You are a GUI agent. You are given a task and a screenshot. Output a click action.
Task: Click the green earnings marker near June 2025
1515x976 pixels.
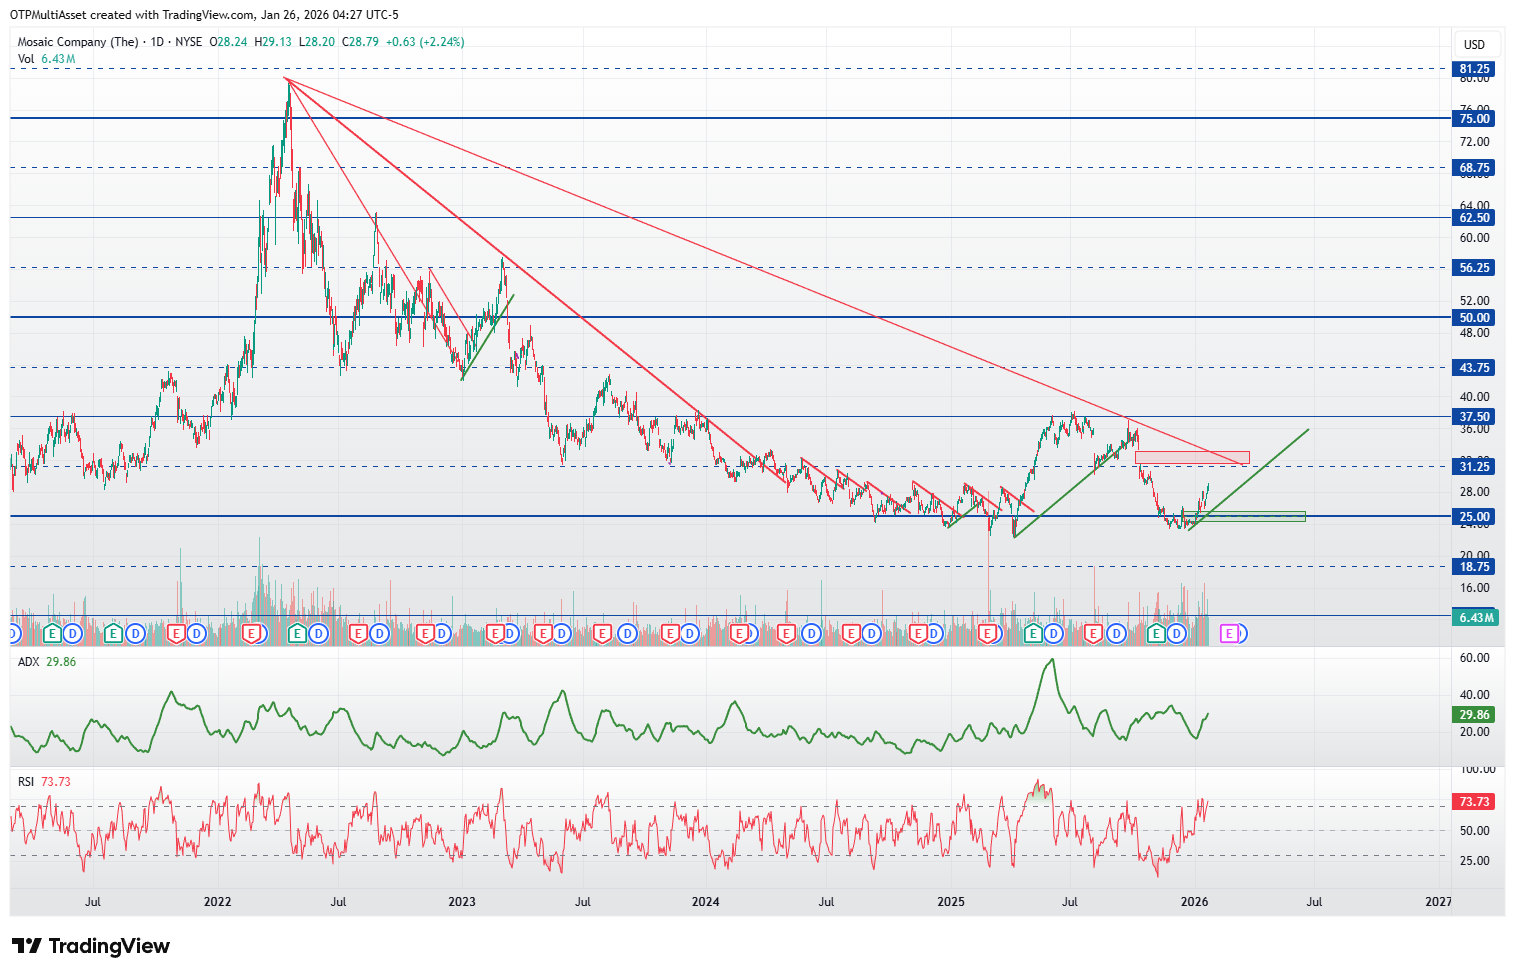[x=1035, y=633]
